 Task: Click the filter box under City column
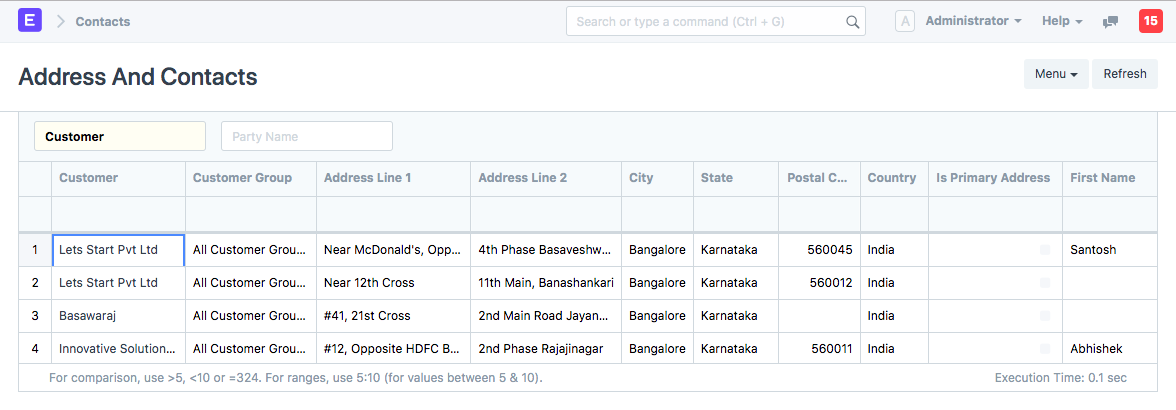click(x=657, y=214)
